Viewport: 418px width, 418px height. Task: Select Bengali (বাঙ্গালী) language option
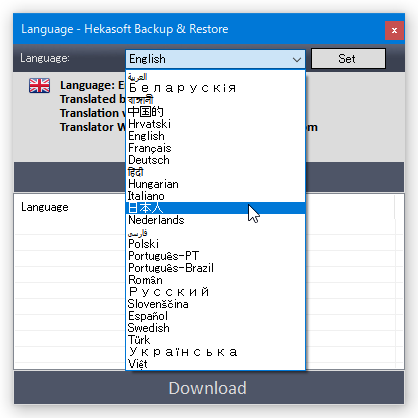pos(215,100)
